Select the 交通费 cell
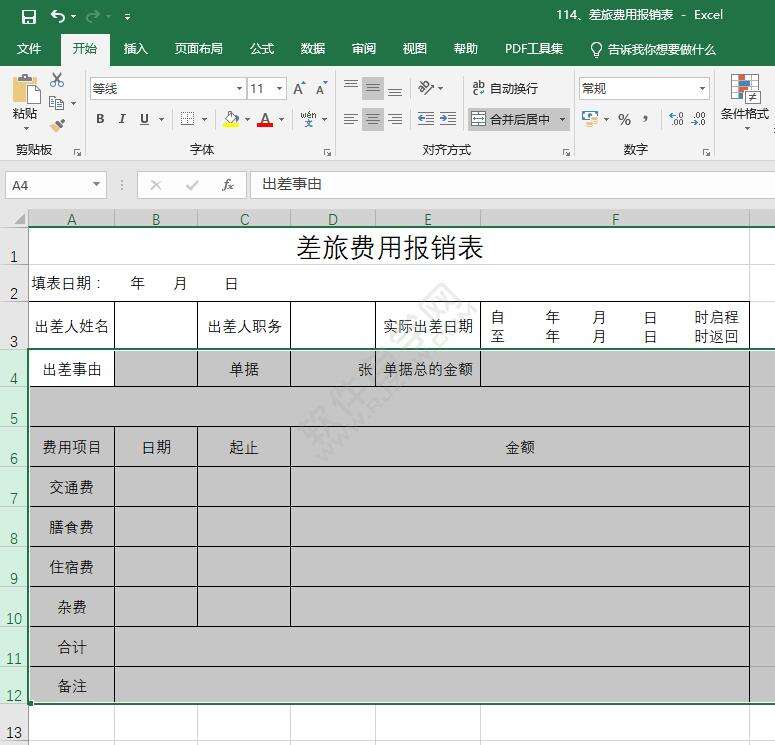Viewport: 775px width, 745px height. (72, 487)
